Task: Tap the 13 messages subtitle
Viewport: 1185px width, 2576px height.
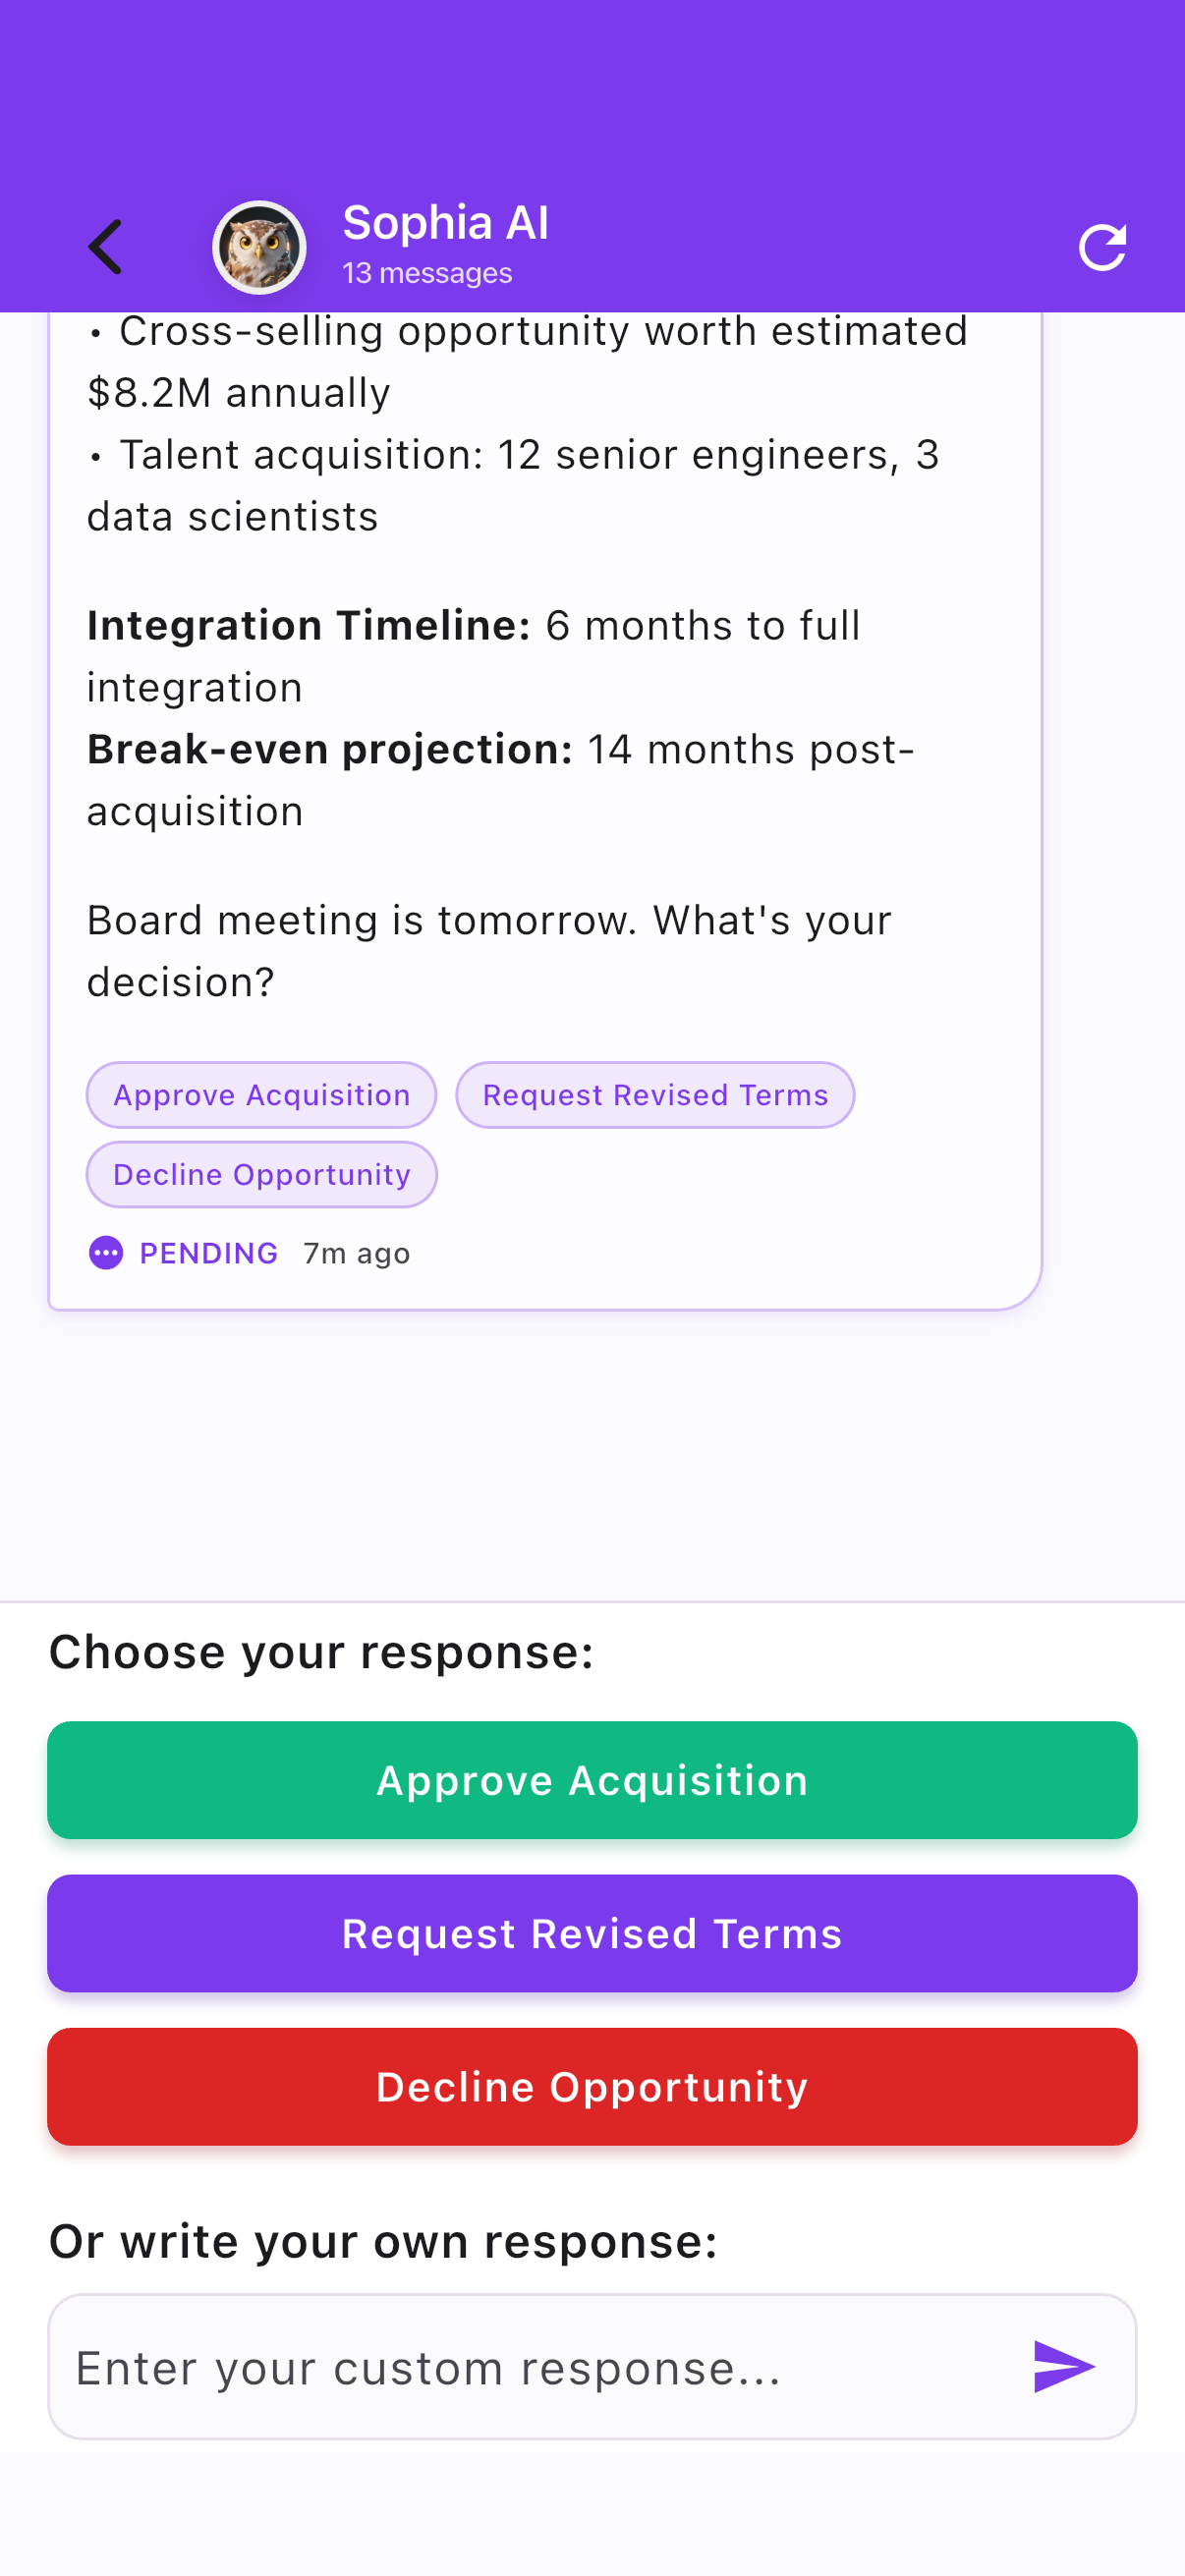Action: tap(426, 272)
